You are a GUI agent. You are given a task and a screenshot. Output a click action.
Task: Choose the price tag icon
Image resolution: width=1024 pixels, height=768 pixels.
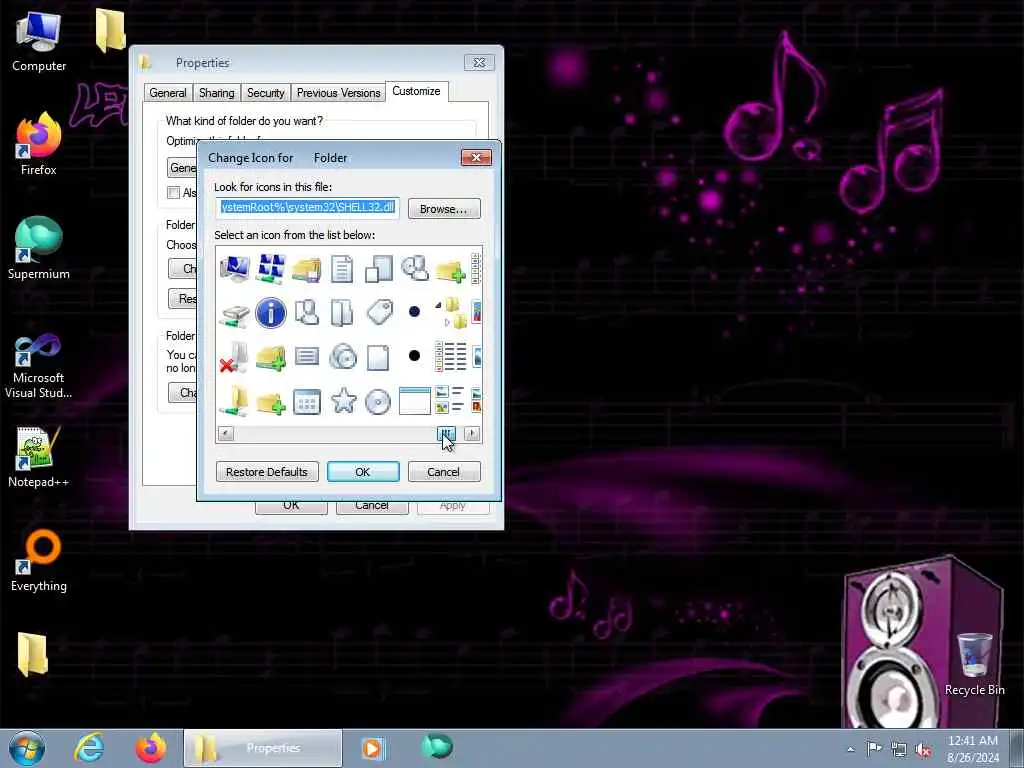click(x=379, y=312)
